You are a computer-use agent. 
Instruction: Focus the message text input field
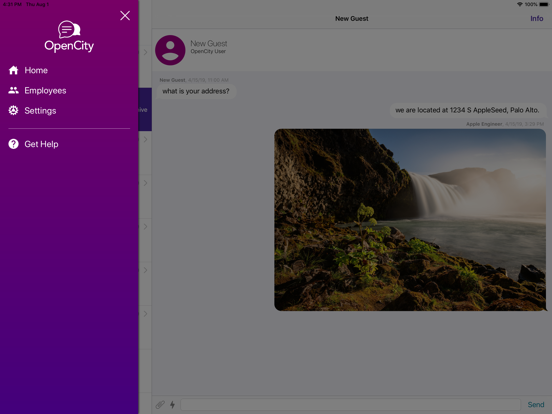click(351, 404)
